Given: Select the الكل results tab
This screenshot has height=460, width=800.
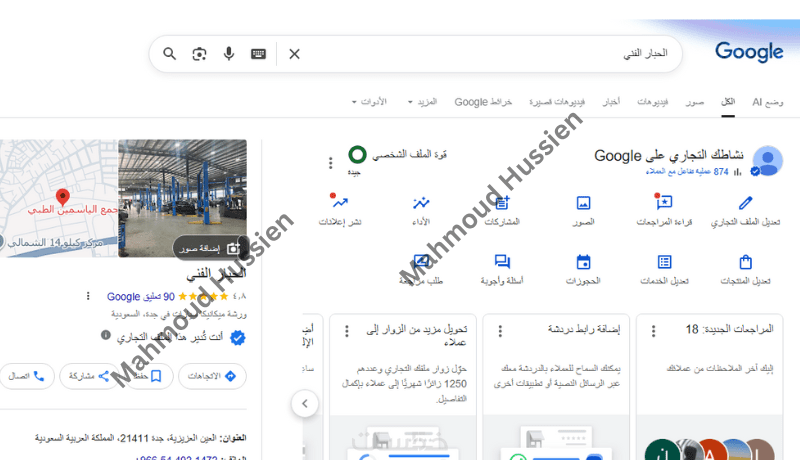Looking at the screenshot, I should pos(728,102).
